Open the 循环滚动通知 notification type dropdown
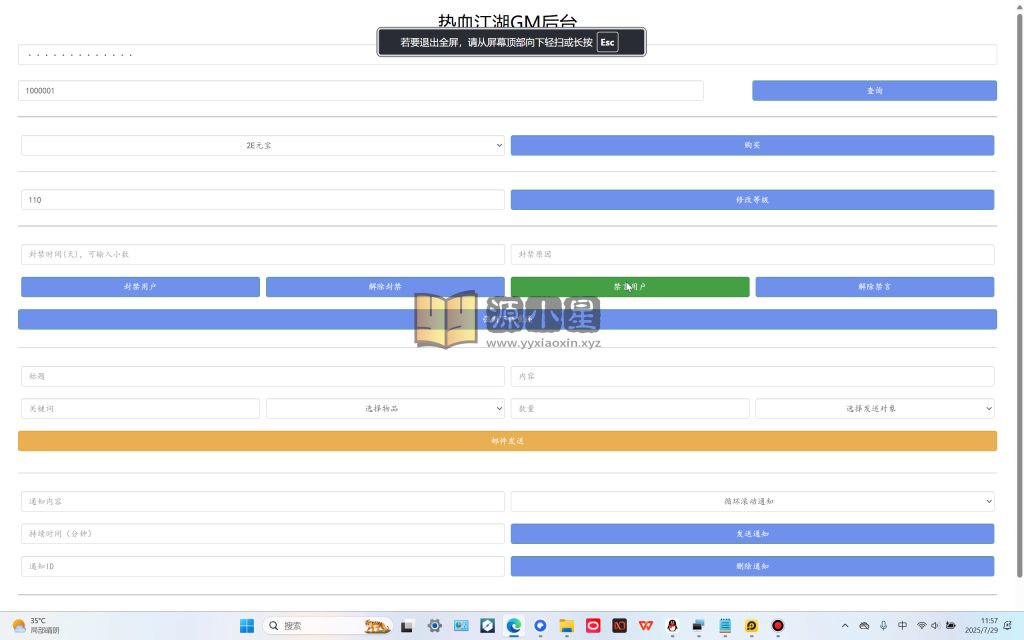 752,502
